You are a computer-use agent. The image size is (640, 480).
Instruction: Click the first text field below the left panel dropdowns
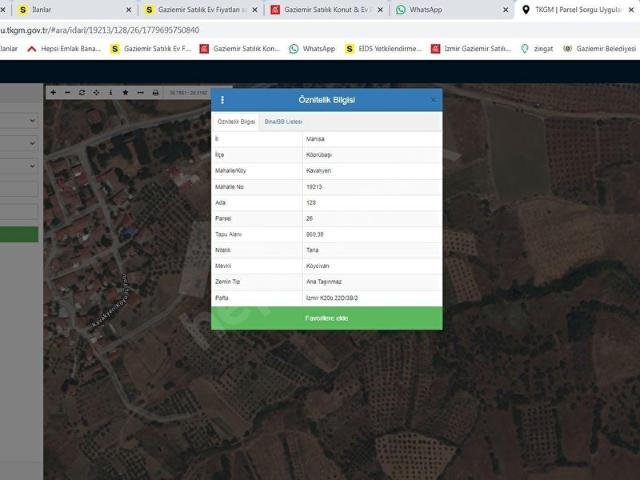pyautogui.click(x=19, y=189)
